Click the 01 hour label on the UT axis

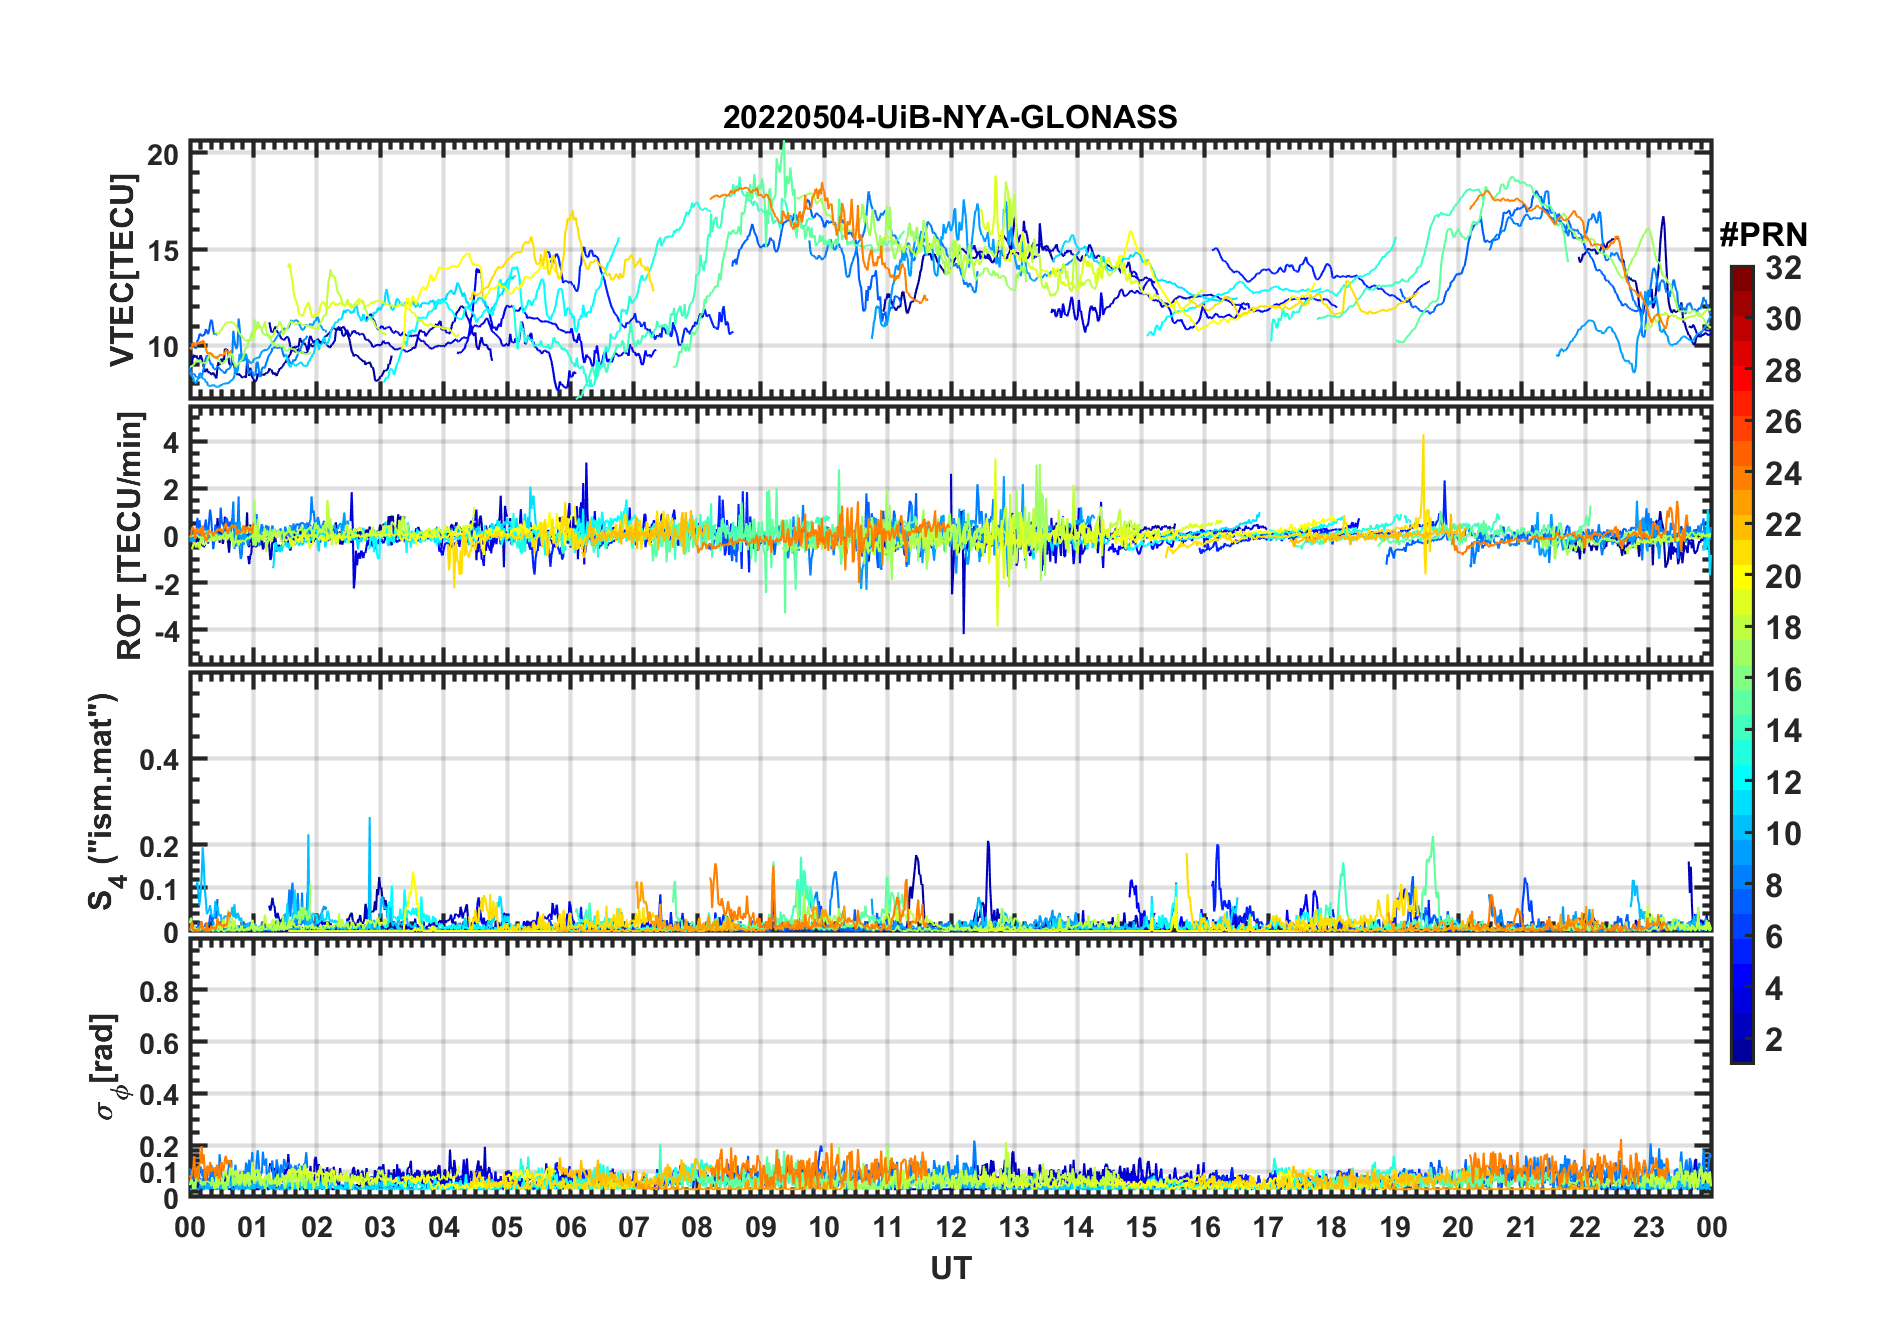pos(253,1227)
